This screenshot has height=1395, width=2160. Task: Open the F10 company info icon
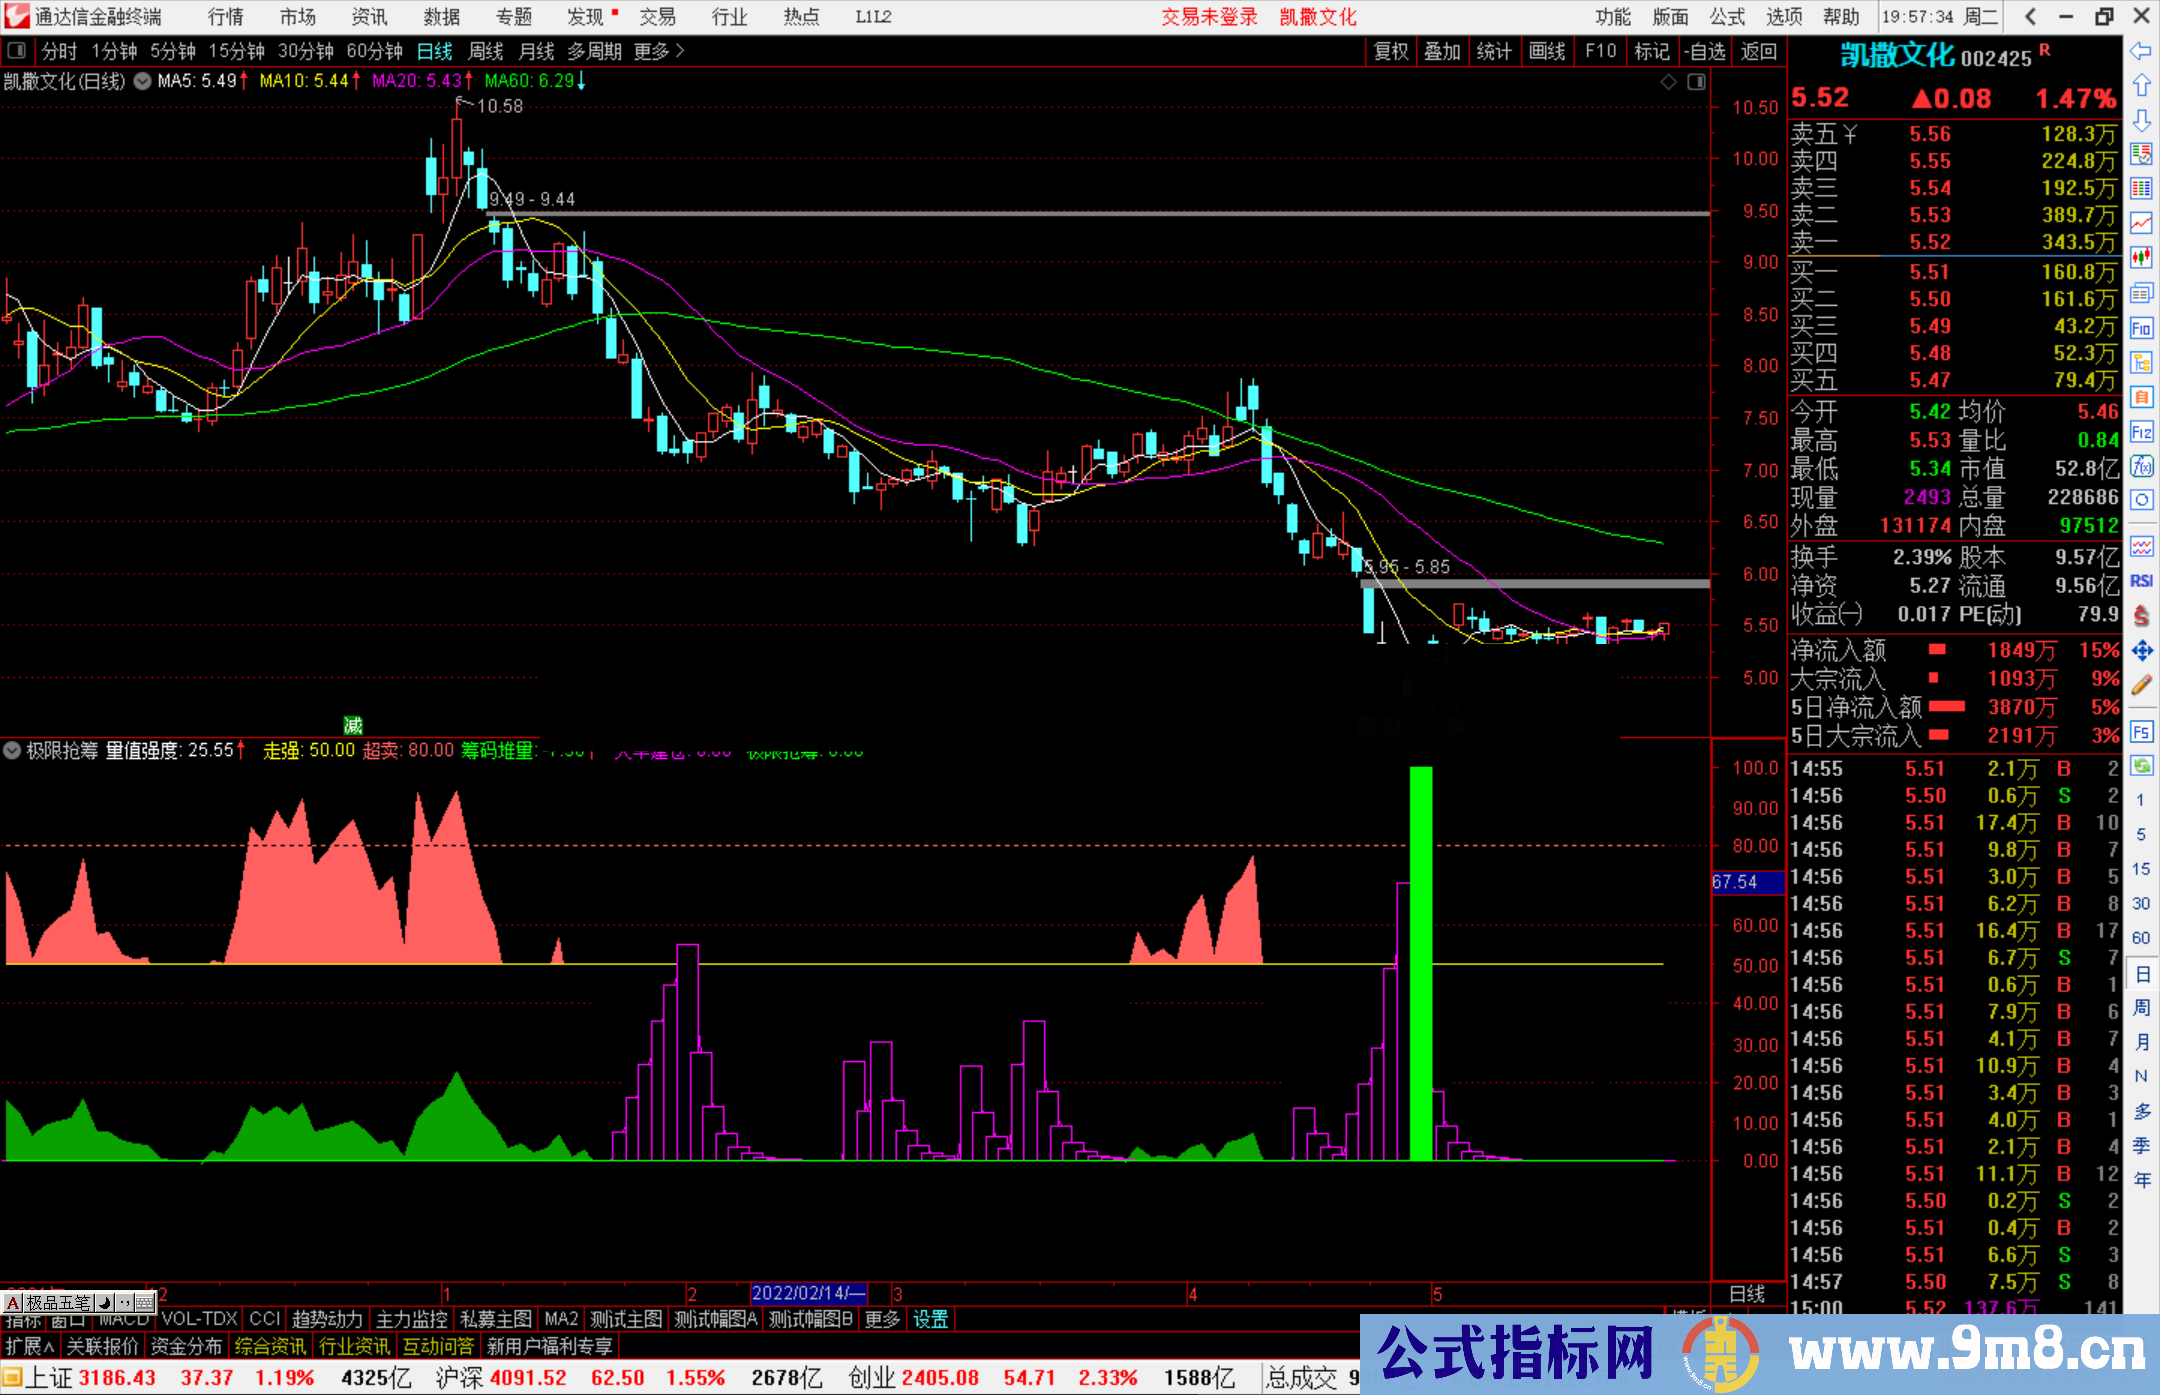point(2141,328)
